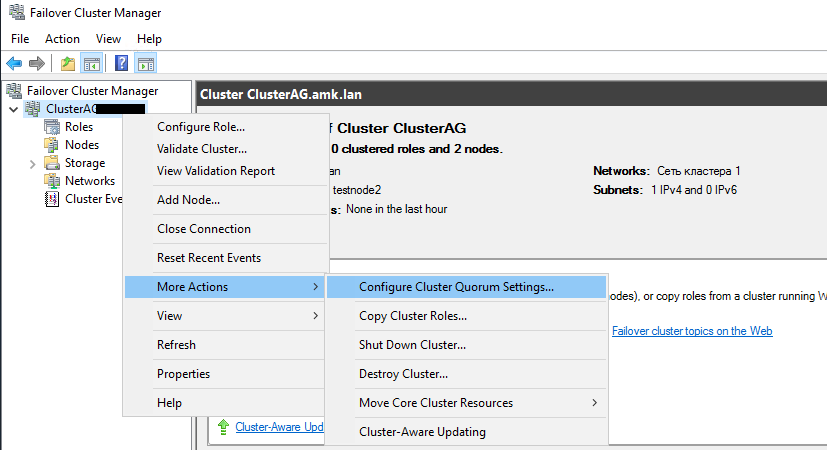The image size is (827, 450).
Task: Collapse the ClusterAG tree node
Action: [14, 109]
